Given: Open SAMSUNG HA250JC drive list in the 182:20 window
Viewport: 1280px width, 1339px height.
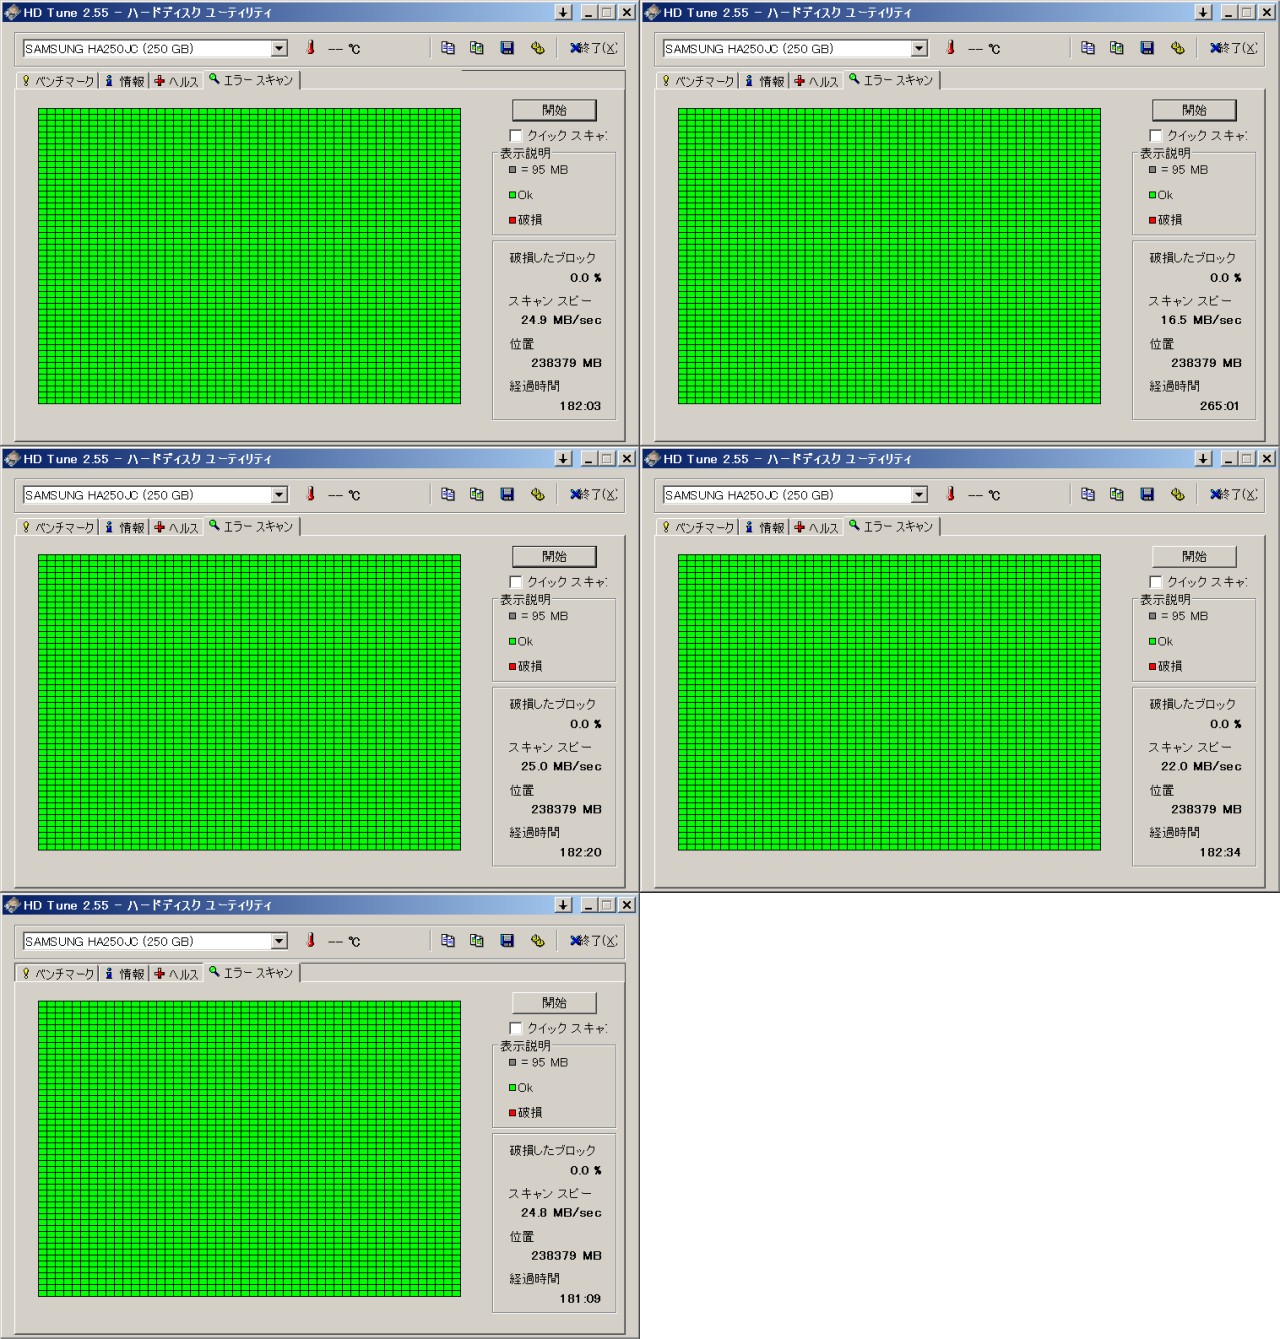Looking at the screenshot, I should (279, 494).
